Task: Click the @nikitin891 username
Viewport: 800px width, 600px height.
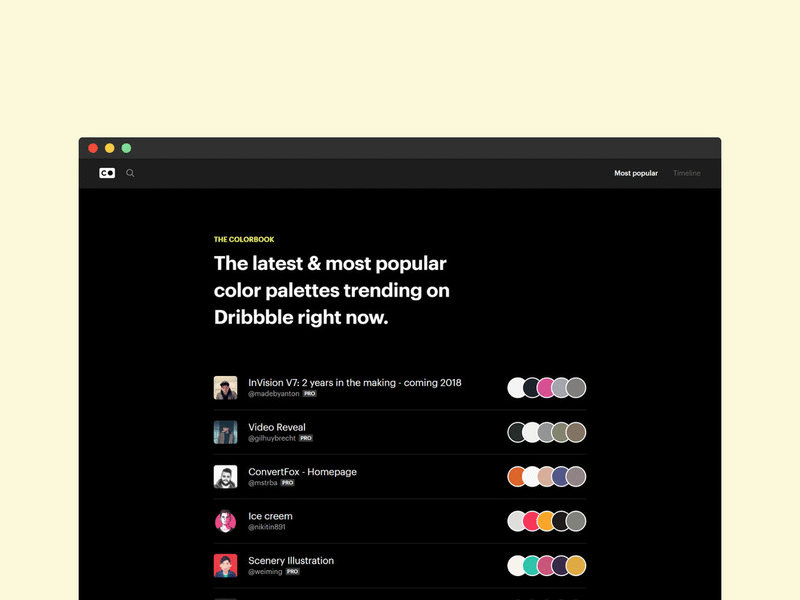Action: click(268, 528)
